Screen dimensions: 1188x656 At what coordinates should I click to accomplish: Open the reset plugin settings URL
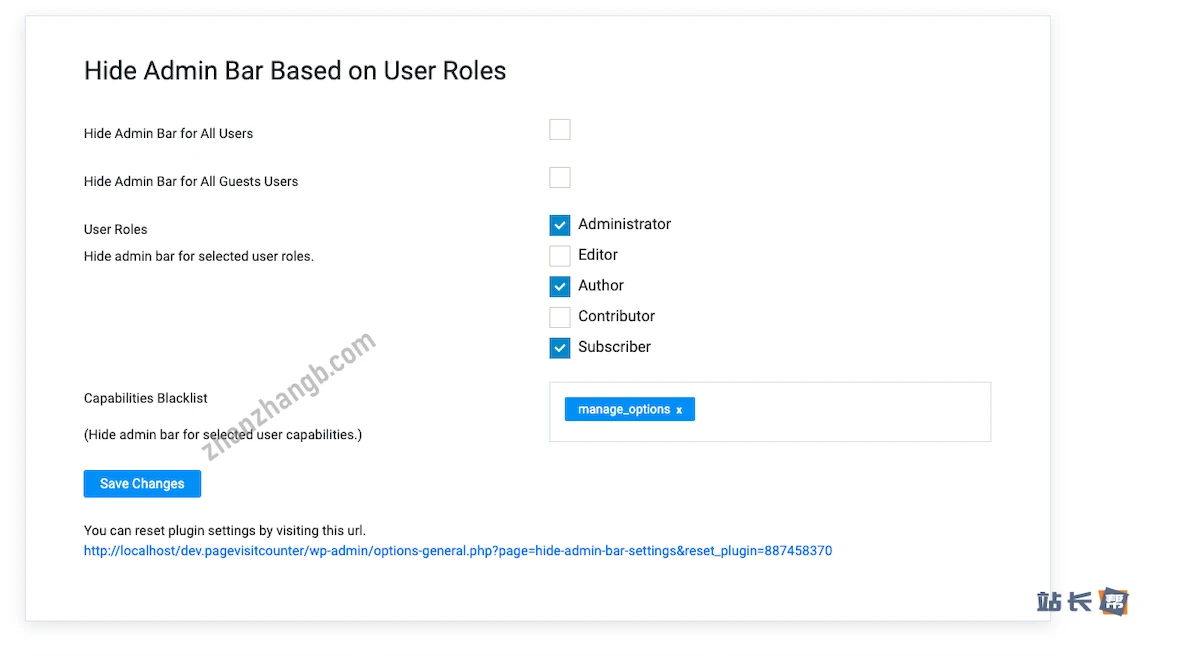(457, 551)
